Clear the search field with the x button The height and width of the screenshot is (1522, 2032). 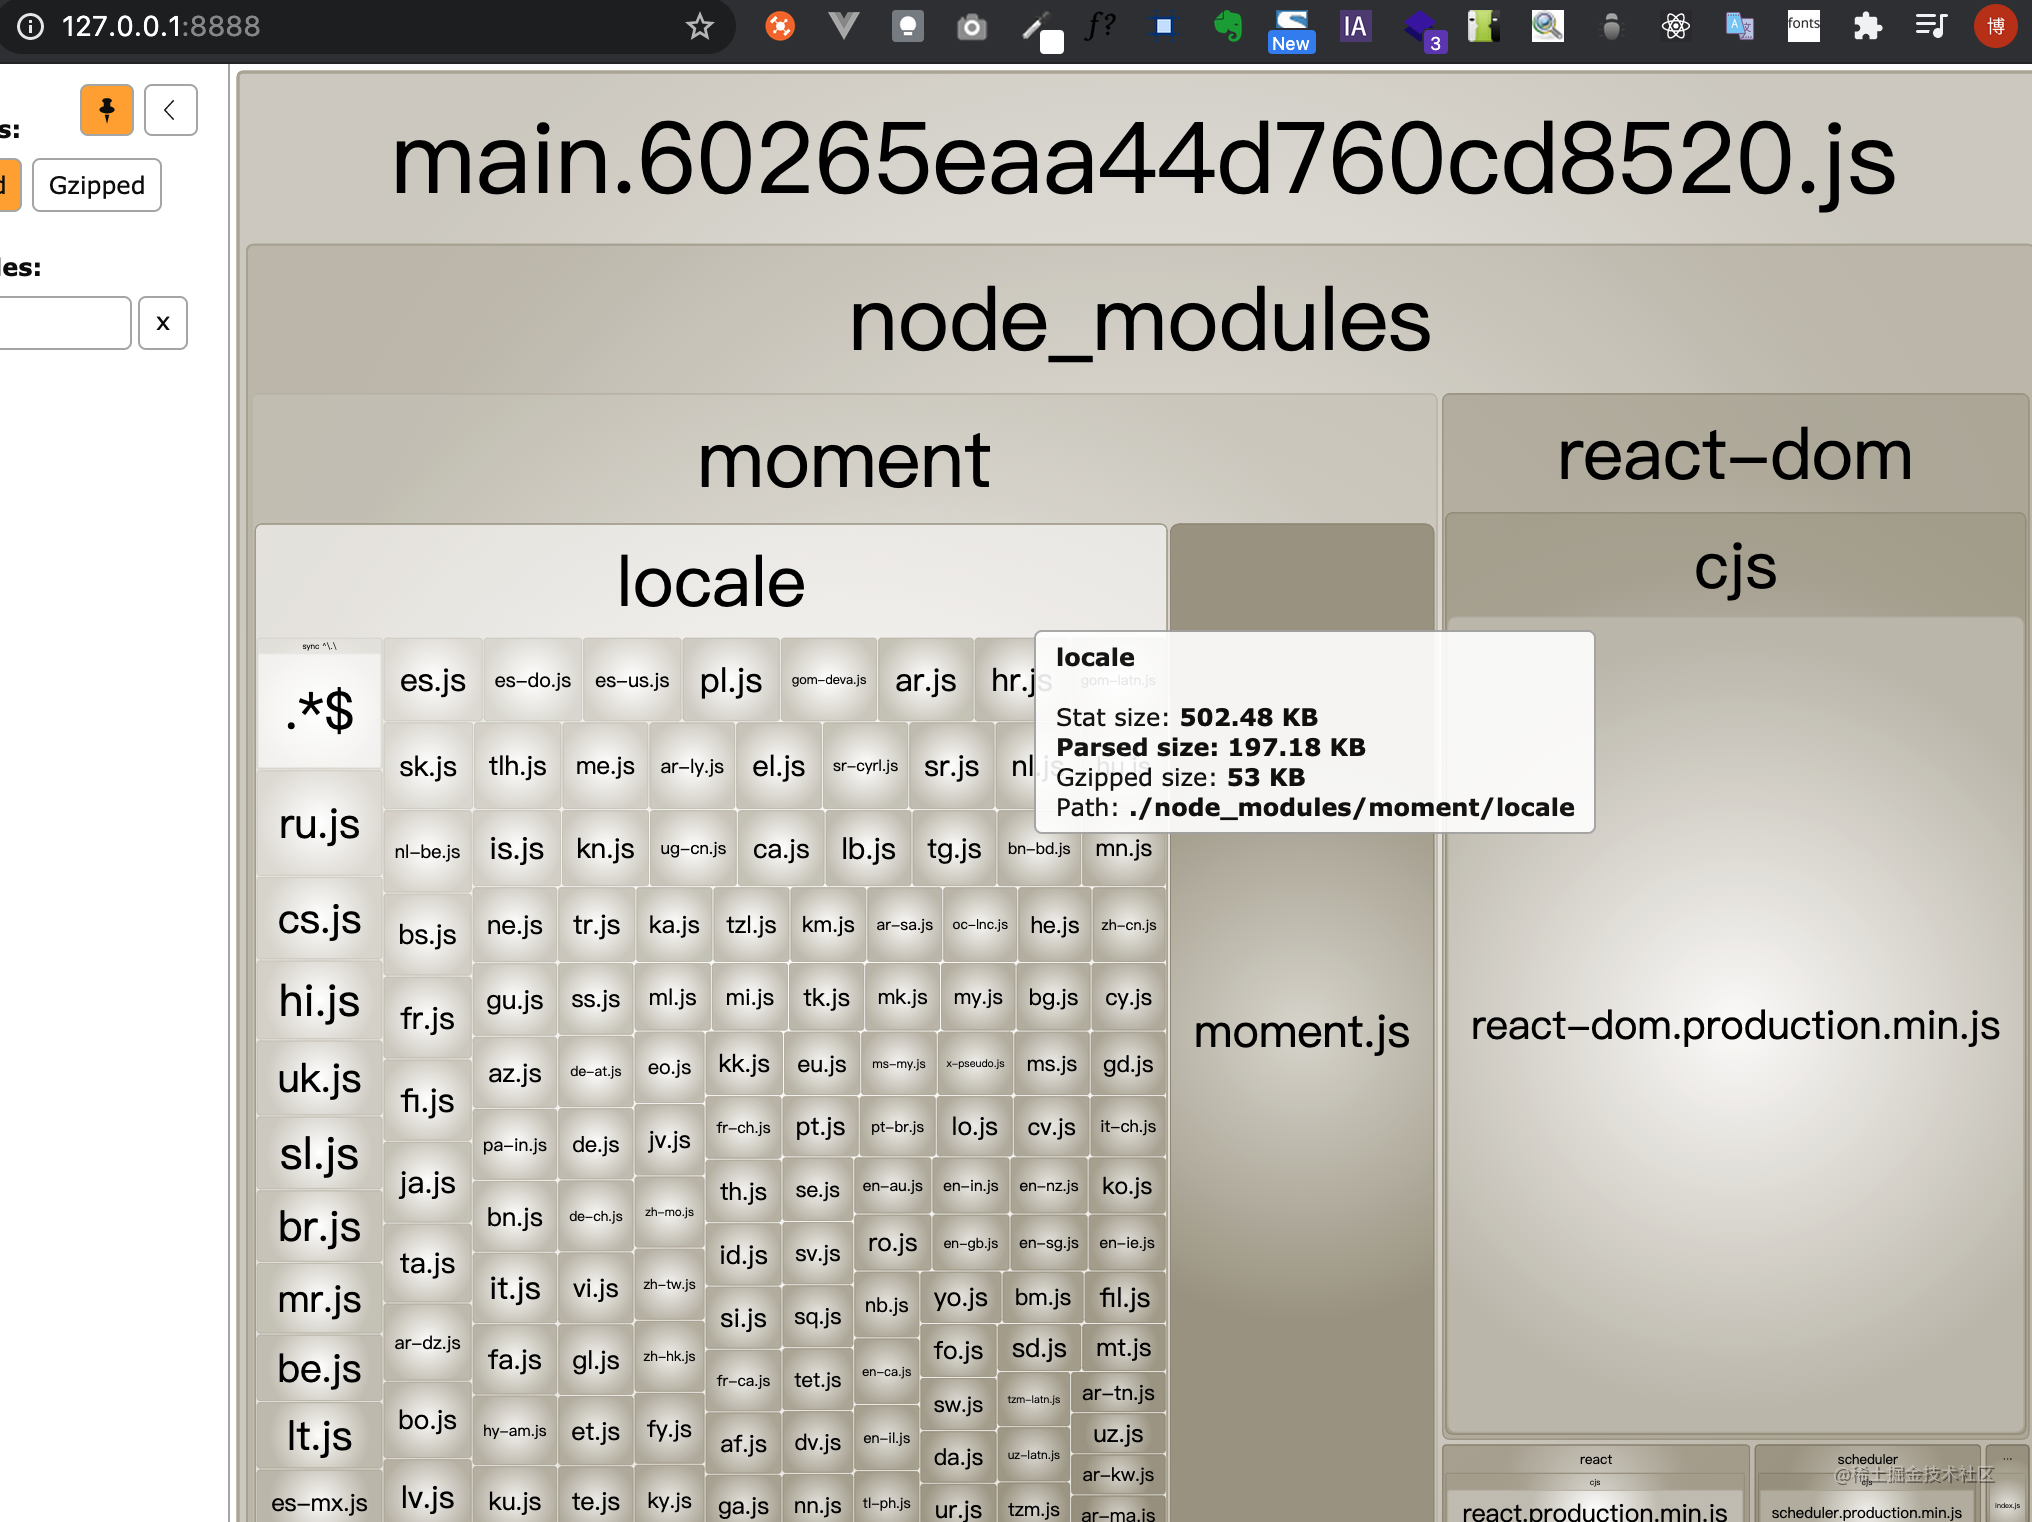[x=163, y=323]
